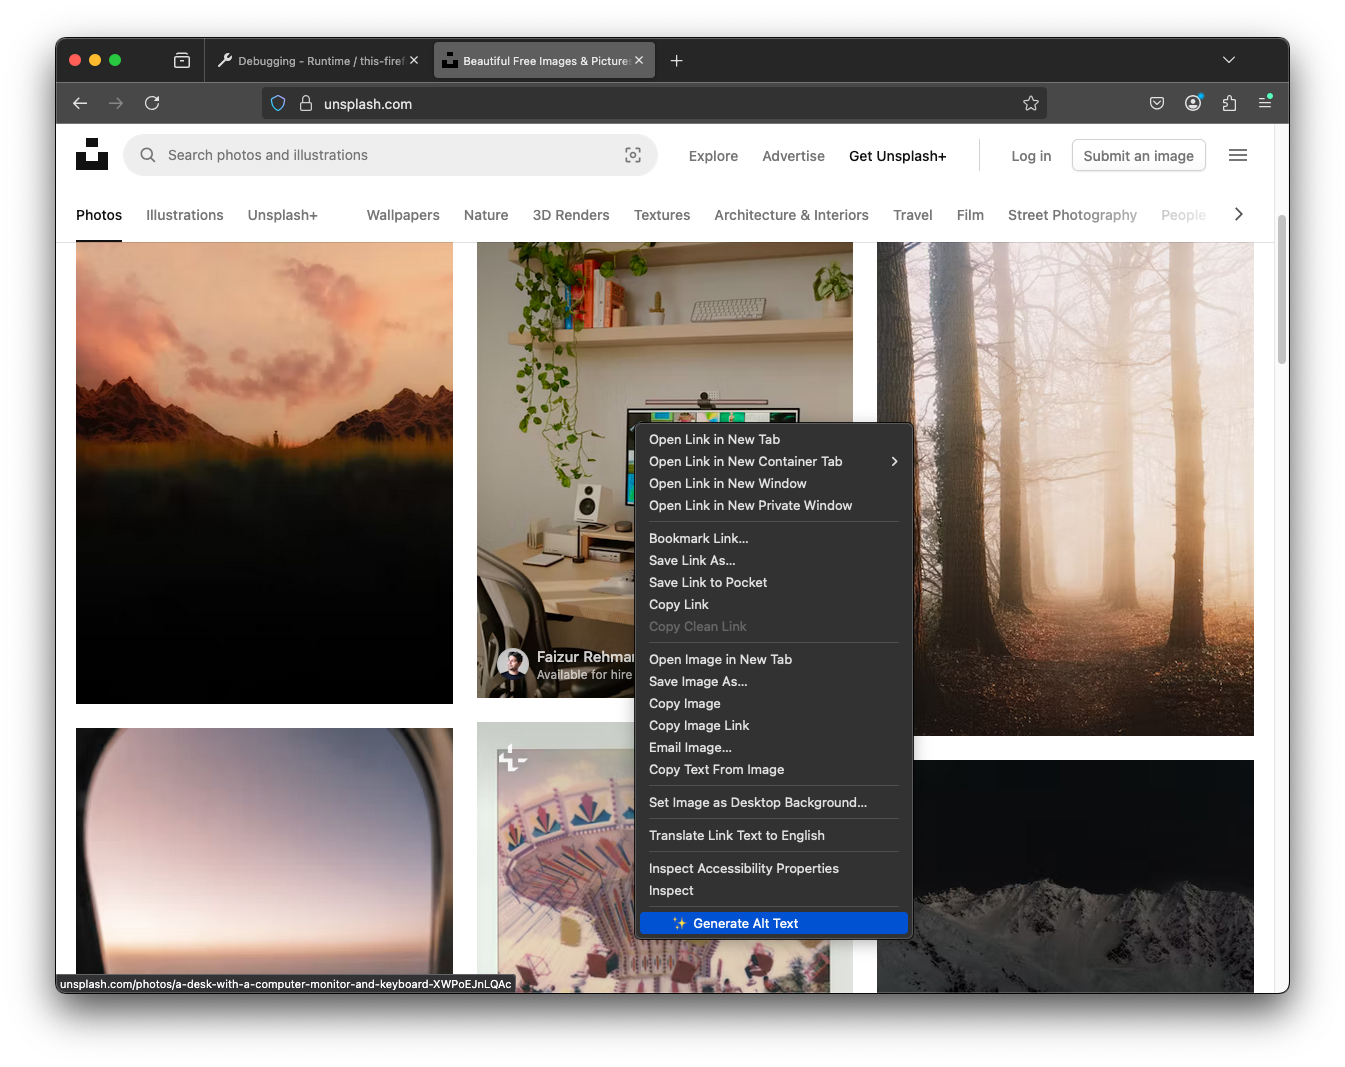Click the search magnifier icon
Image resolution: width=1345 pixels, height=1067 pixels.
pos(148,155)
